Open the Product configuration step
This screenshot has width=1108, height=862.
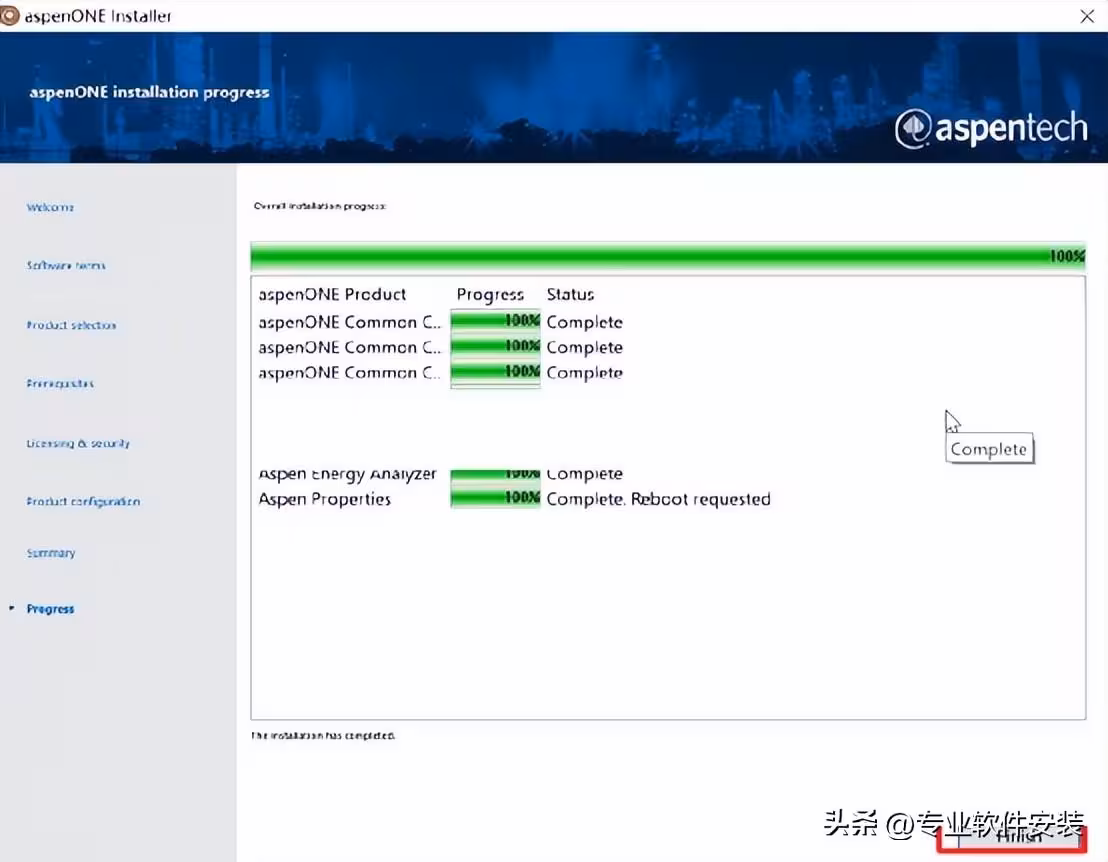pos(83,502)
